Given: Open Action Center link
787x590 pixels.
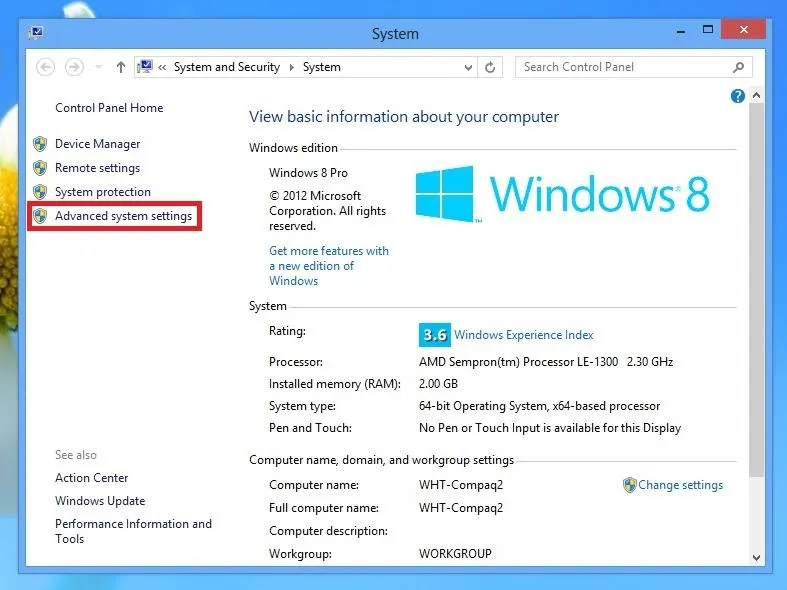Looking at the screenshot, I should click(91, 478).
